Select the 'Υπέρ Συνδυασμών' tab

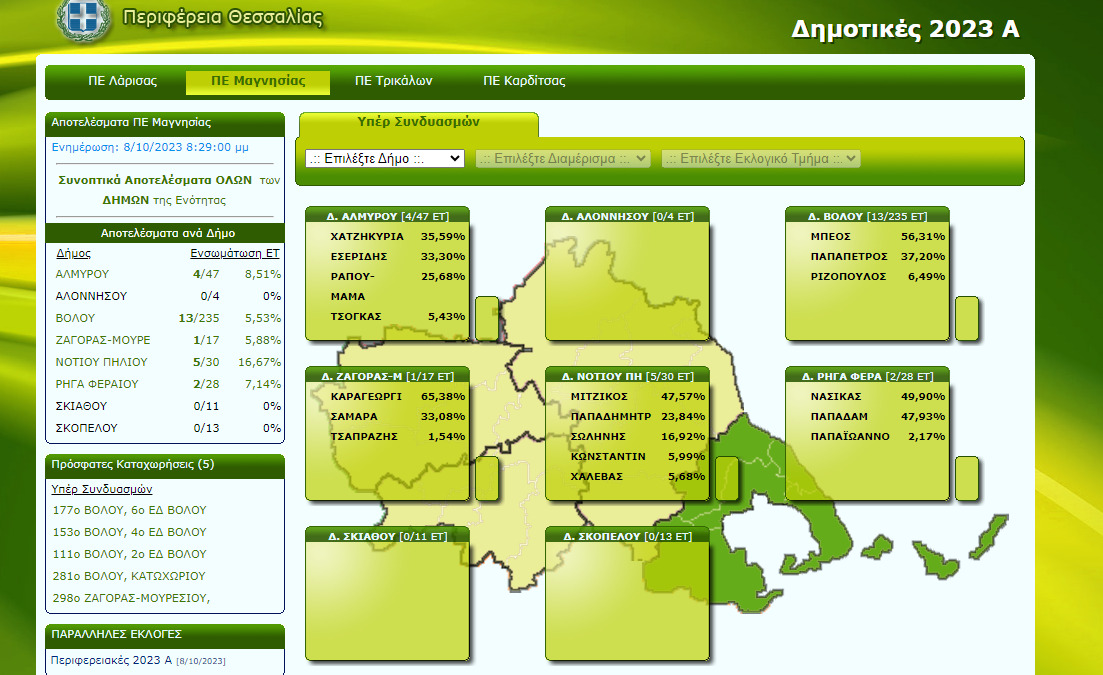tap(419, 122)
